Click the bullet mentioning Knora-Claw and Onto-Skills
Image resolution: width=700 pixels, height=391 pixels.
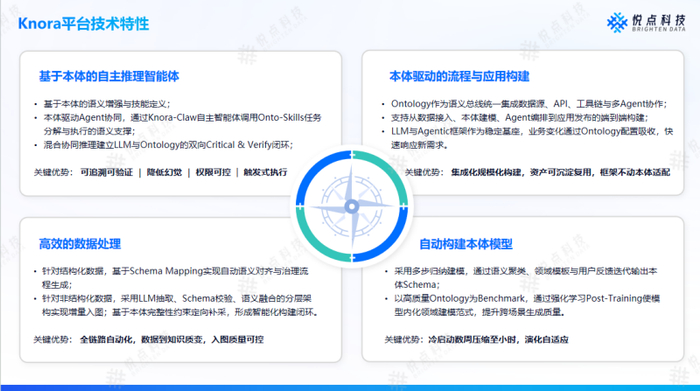(178, 124)
